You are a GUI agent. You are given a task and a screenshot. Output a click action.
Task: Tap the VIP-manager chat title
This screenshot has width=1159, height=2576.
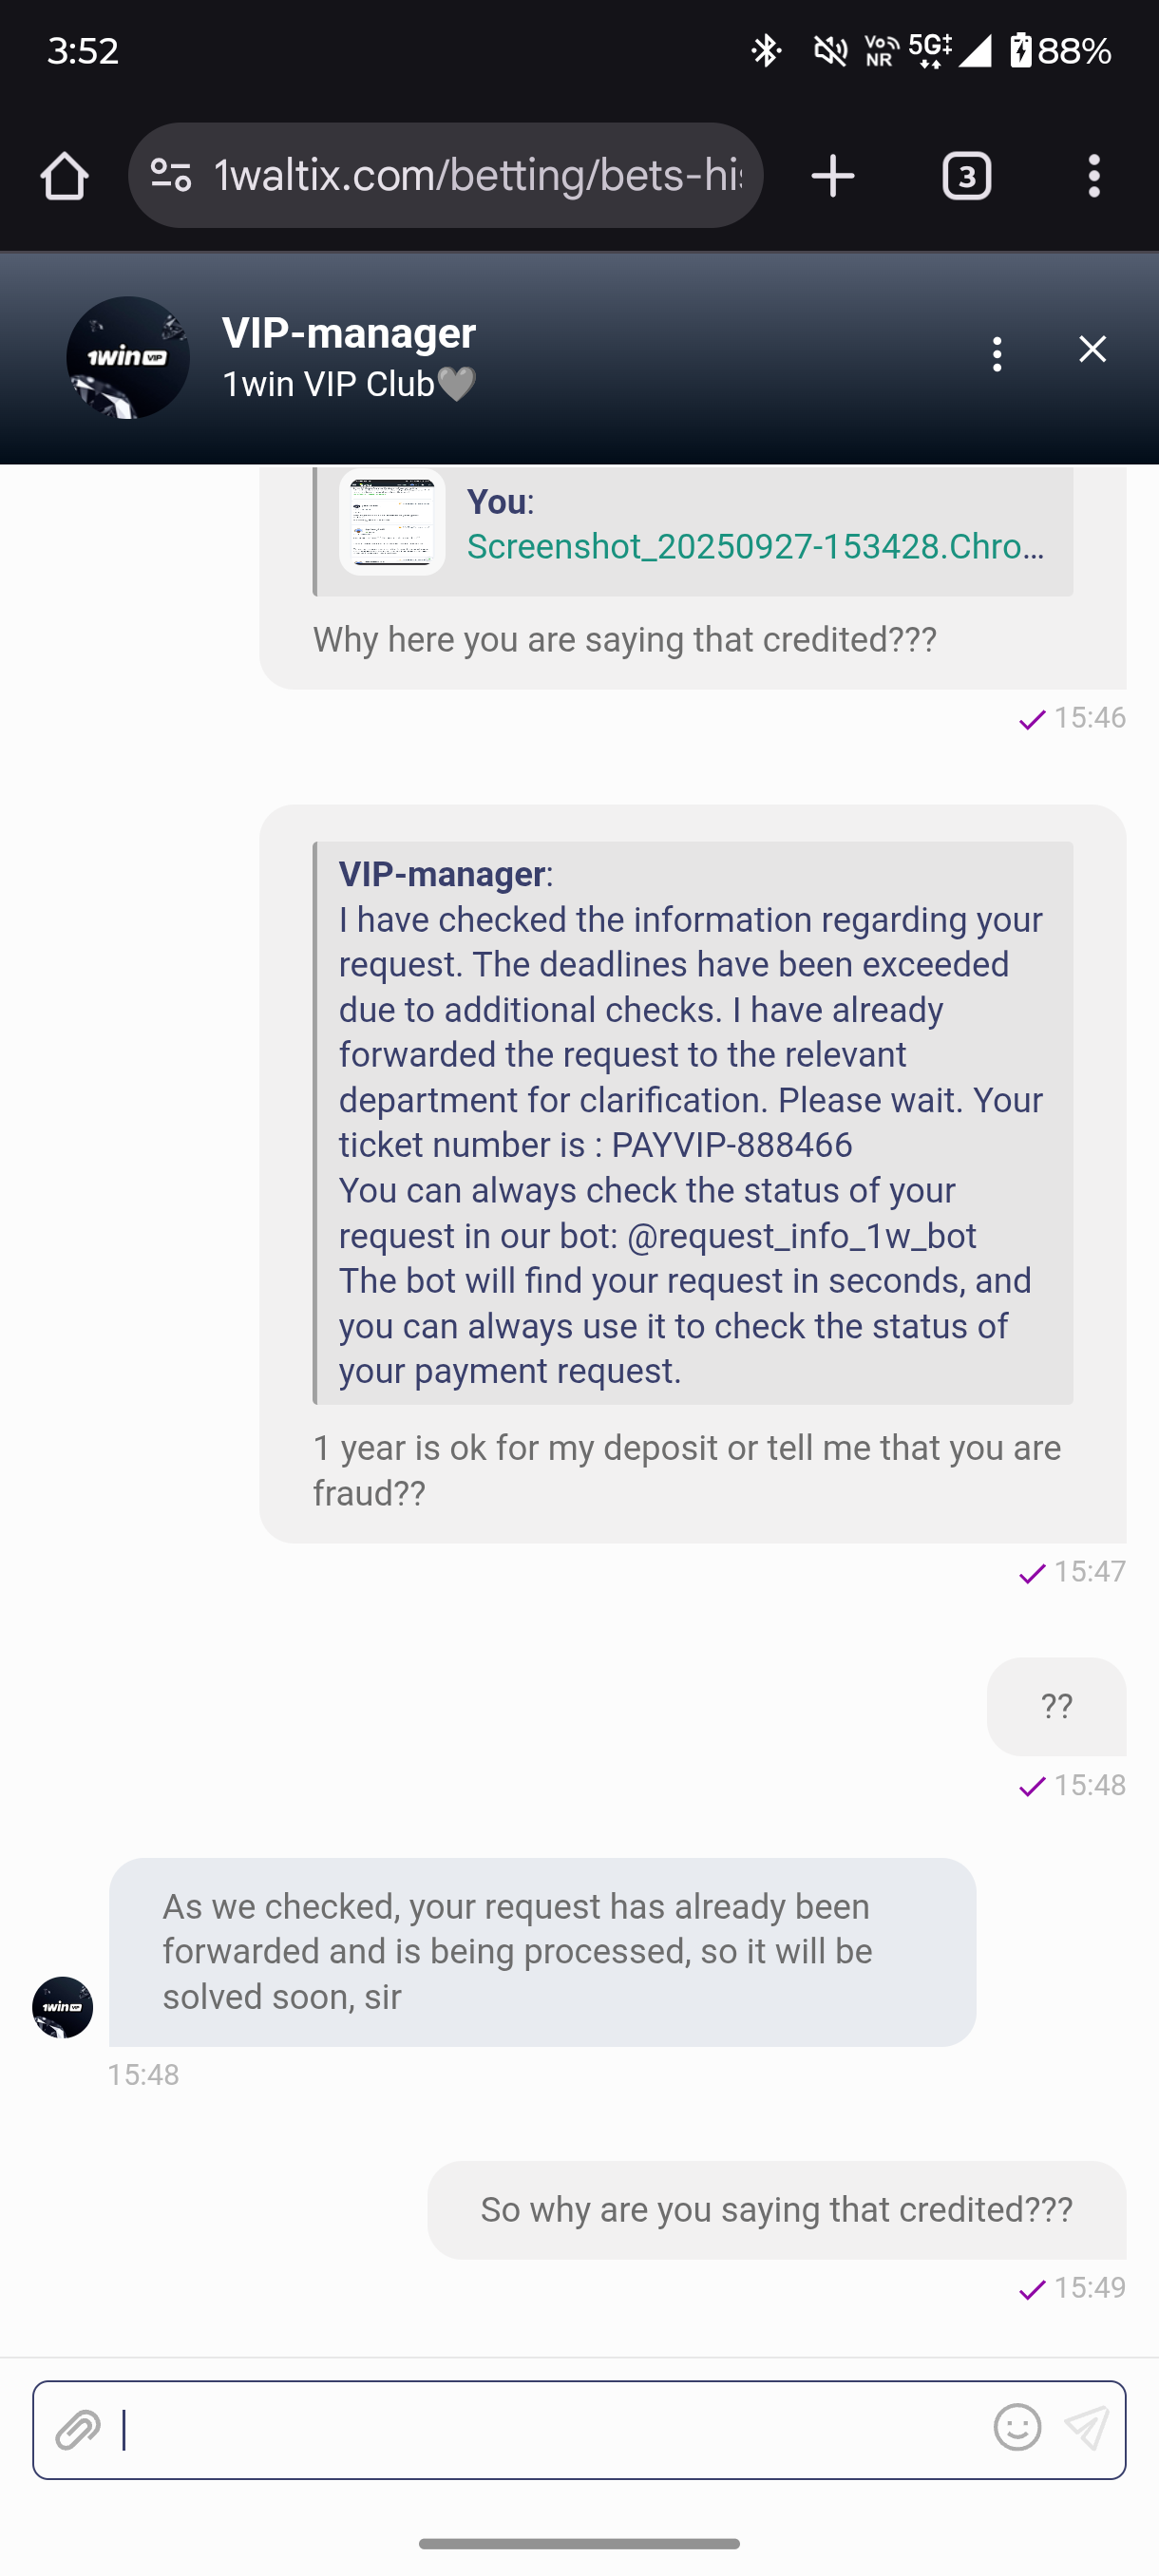click(349, 334)
